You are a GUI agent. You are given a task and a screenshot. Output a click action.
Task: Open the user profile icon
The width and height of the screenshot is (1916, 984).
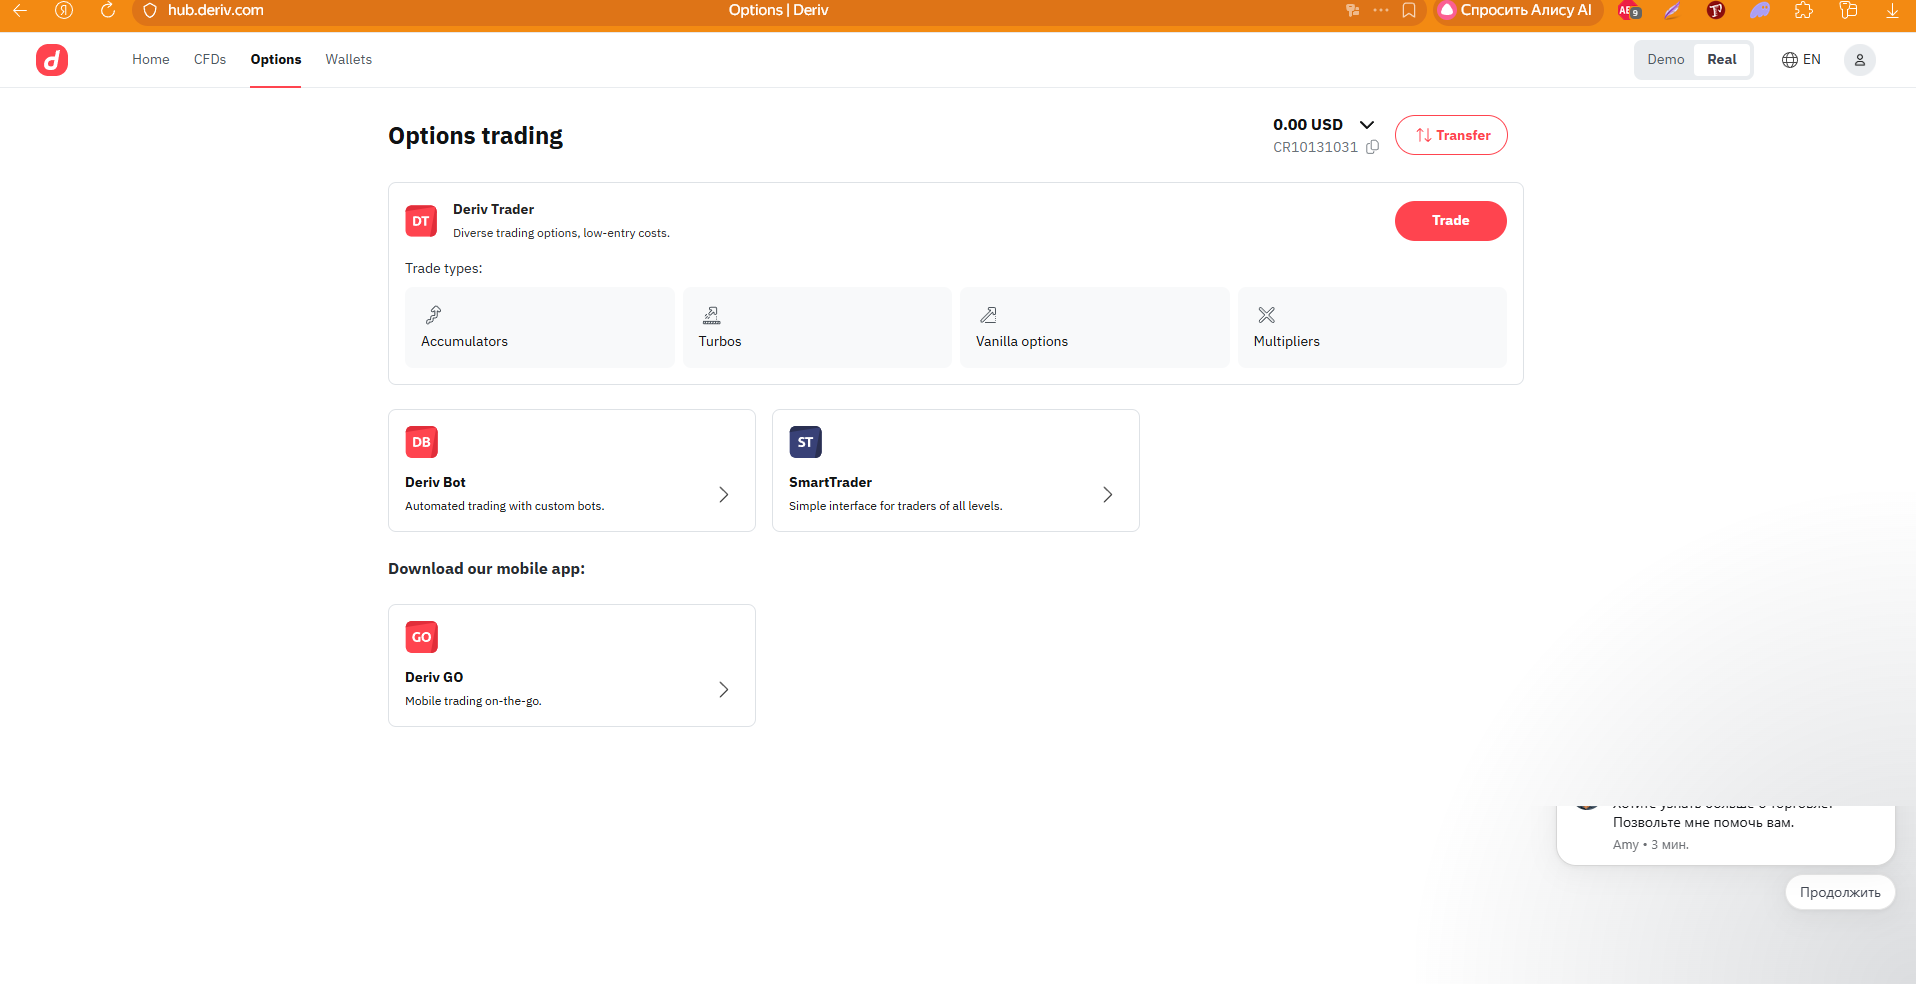click(1859, 60)
